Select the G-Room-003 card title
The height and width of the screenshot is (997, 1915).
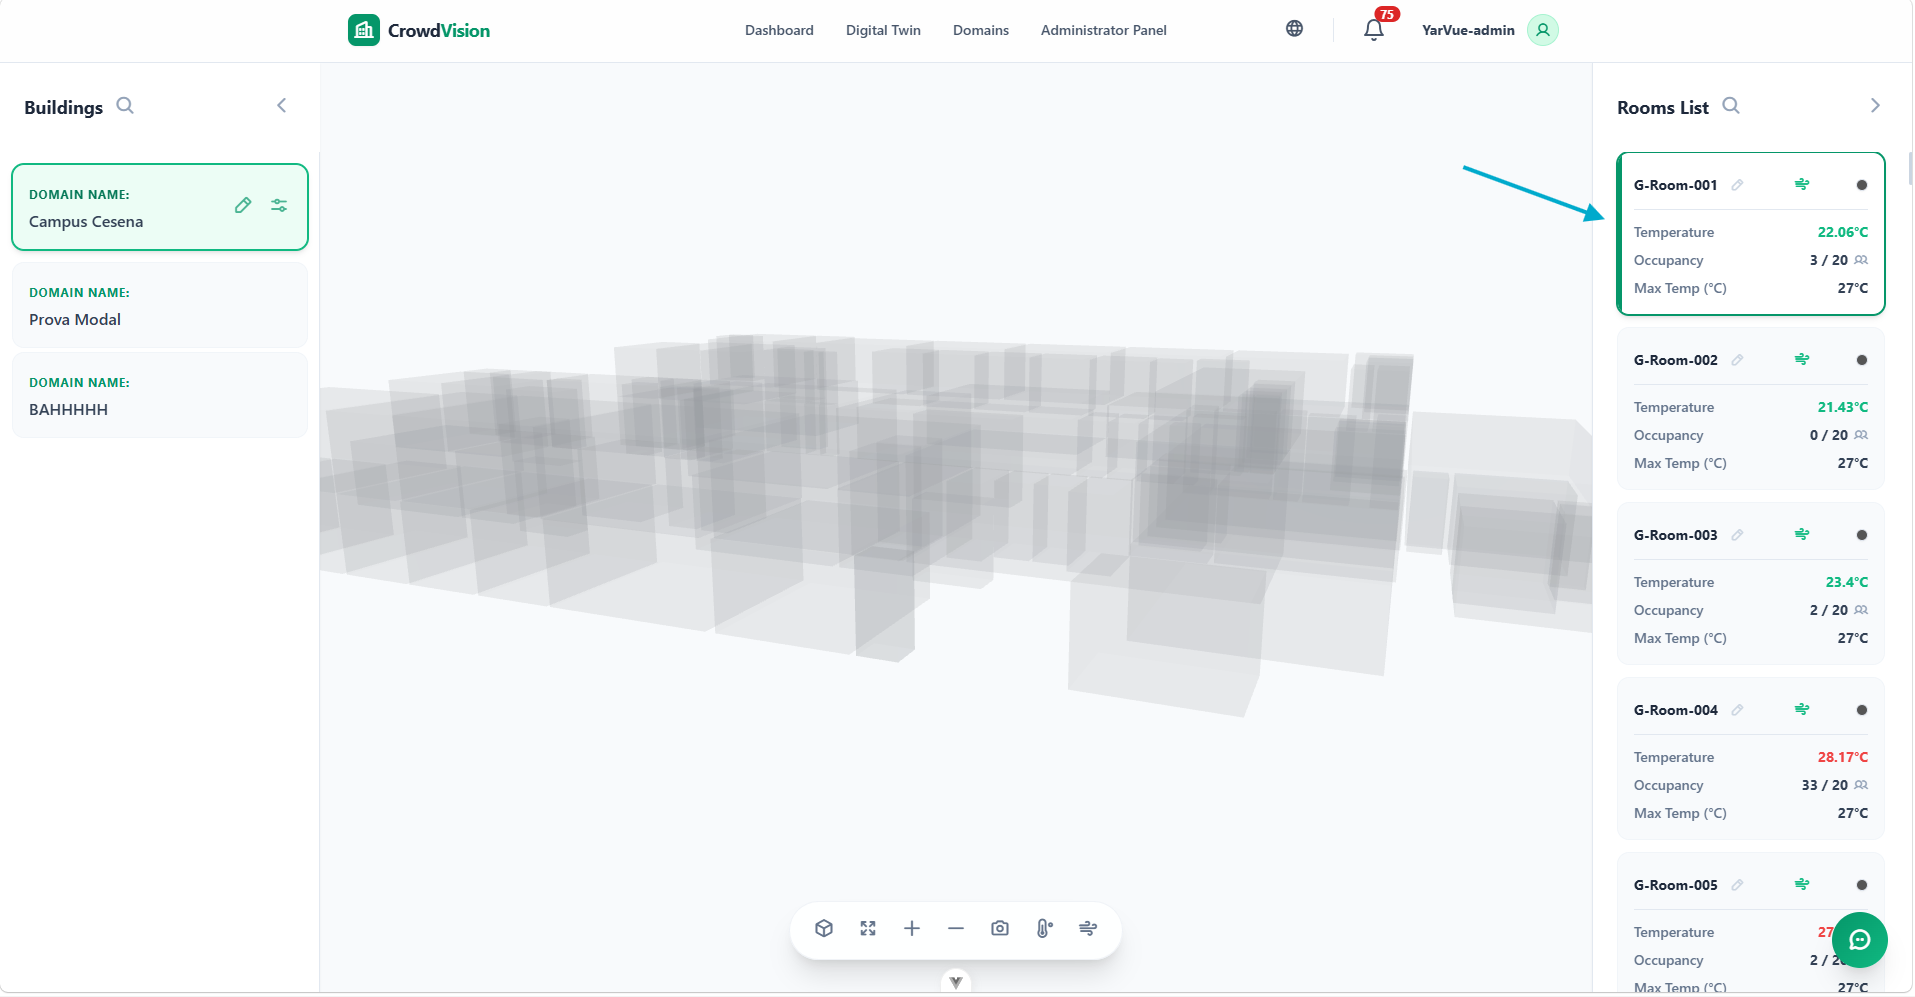(x=1675, y=535)
